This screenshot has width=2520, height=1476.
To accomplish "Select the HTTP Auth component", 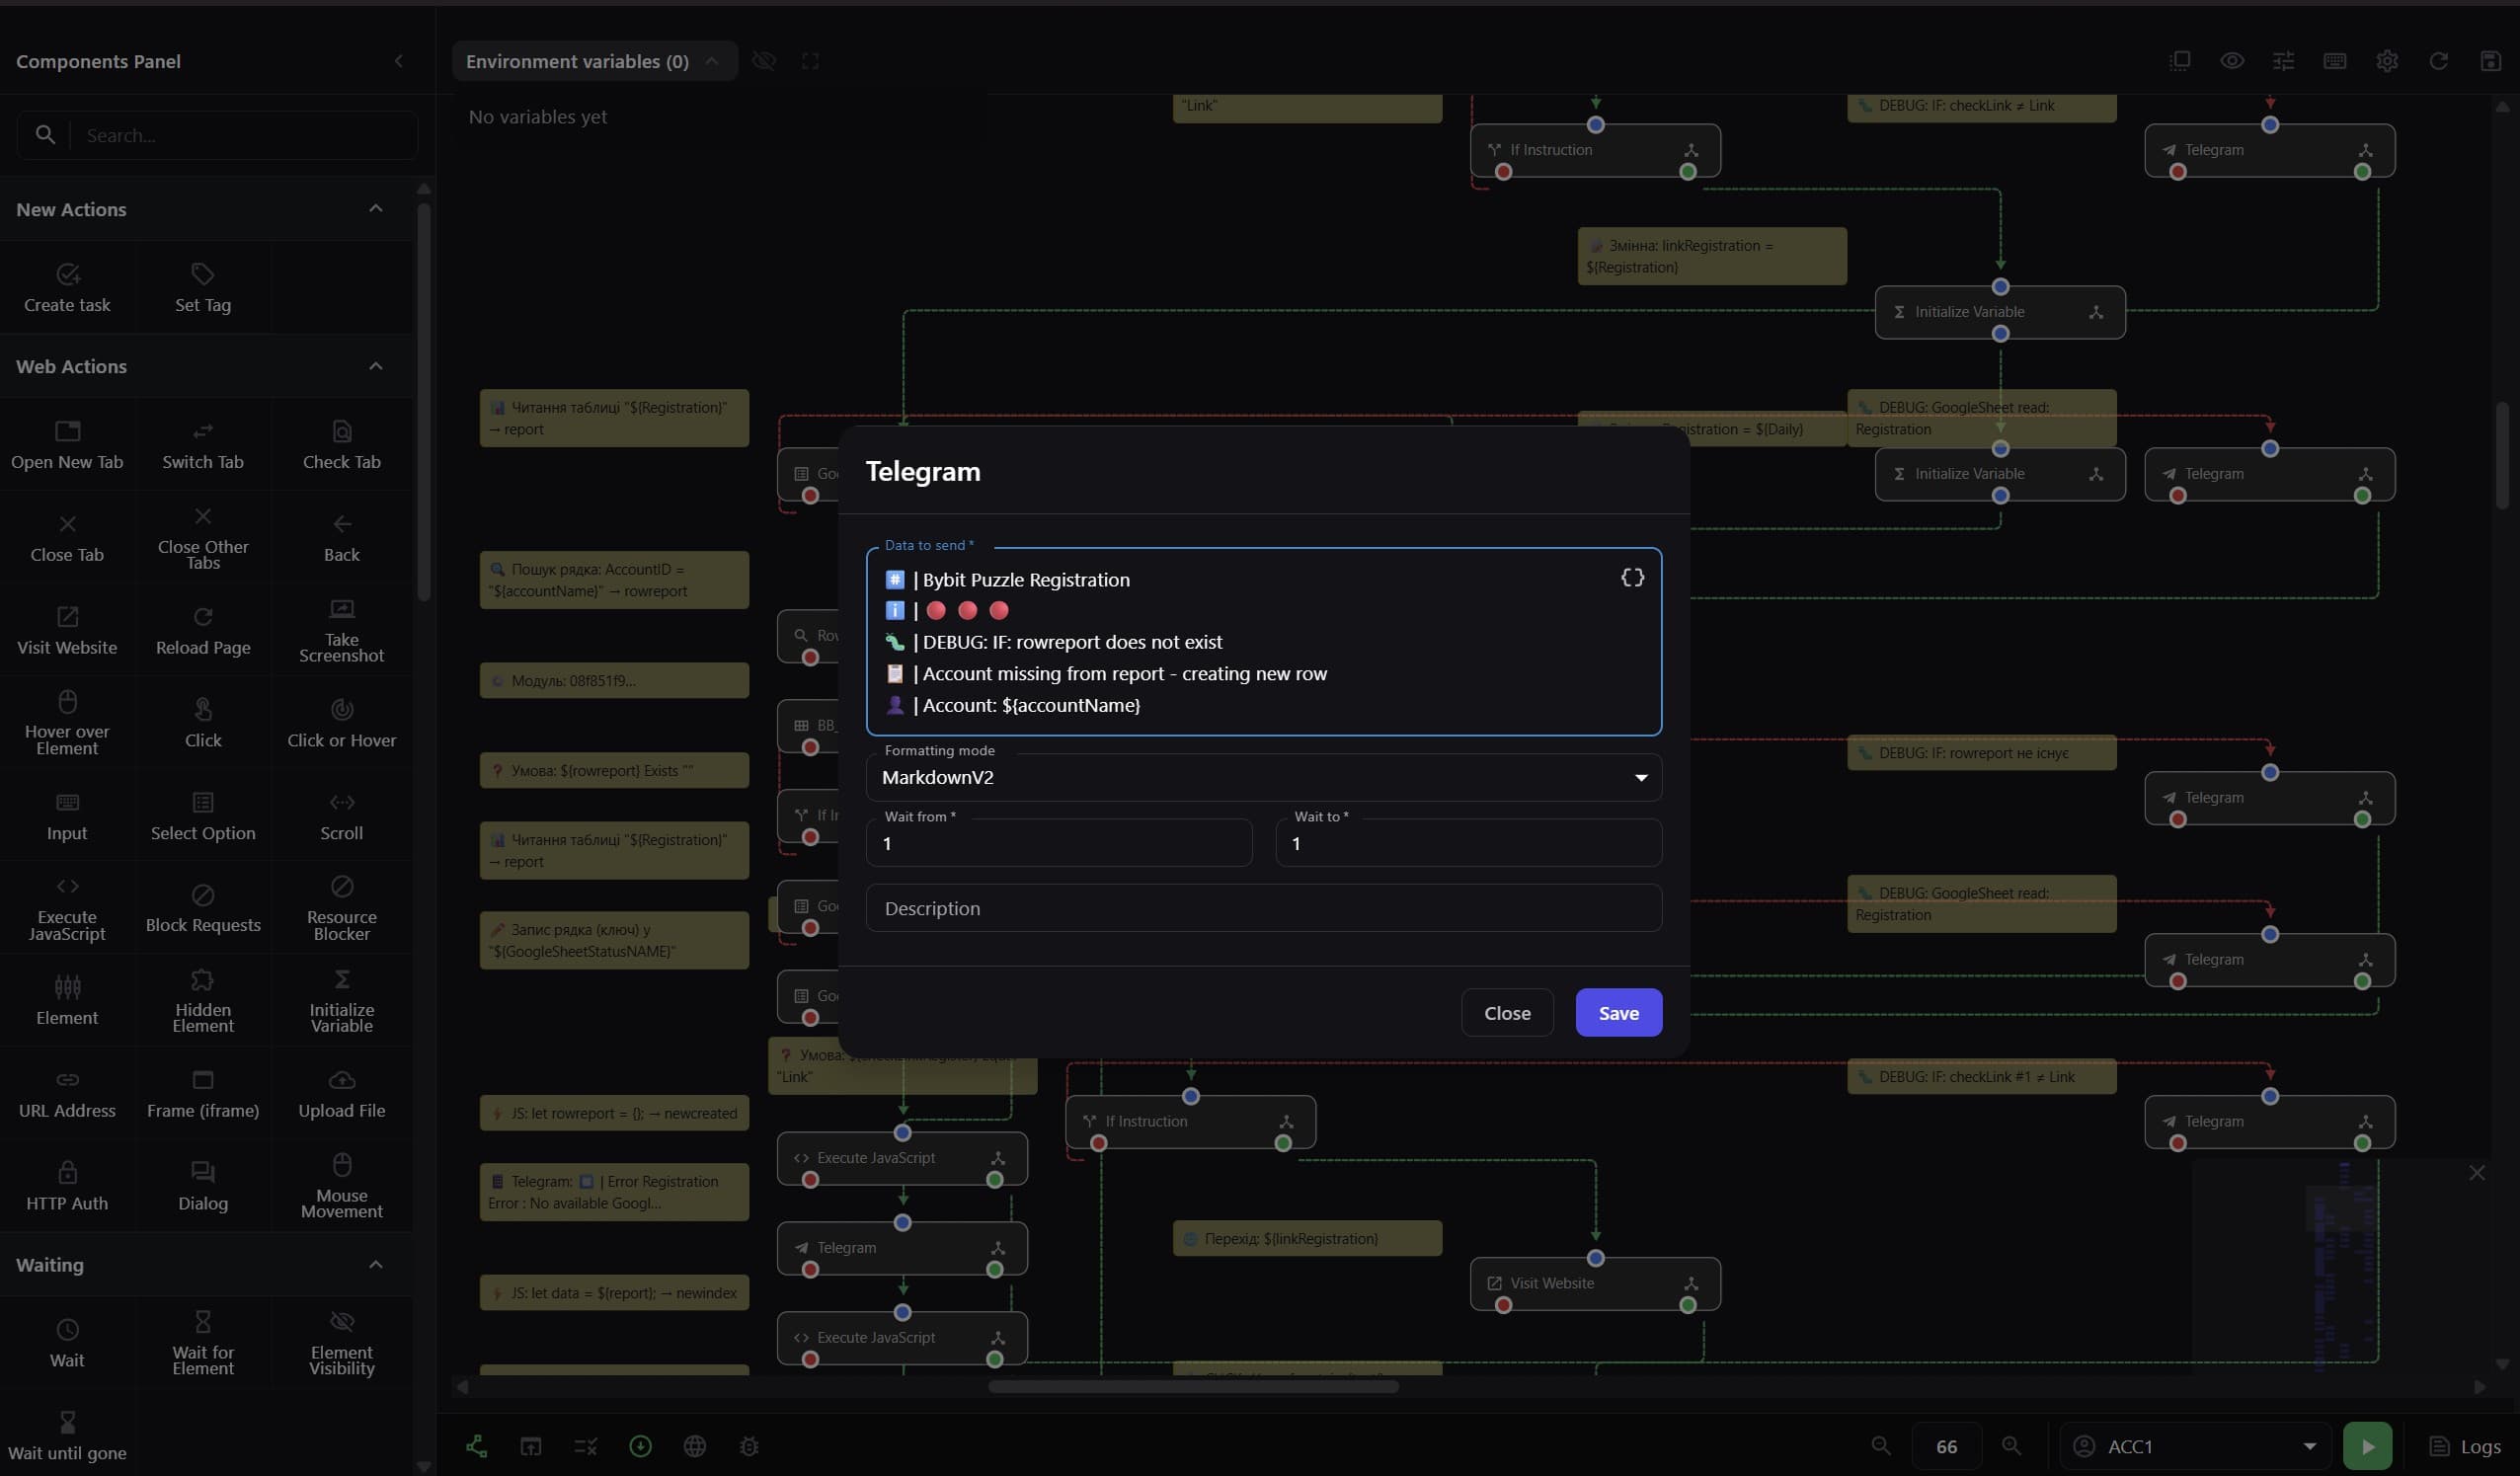I will pyautogui.click(x=67, y=1187).
